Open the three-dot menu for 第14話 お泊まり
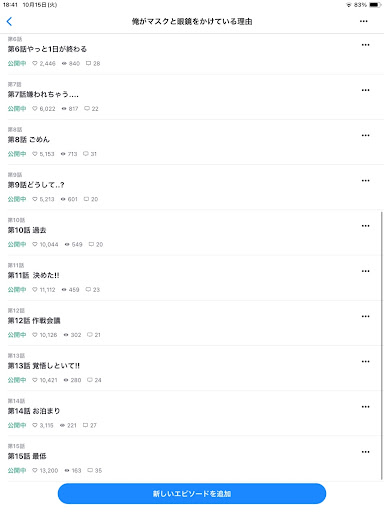 pyautogui.click(x=365, y=407)
